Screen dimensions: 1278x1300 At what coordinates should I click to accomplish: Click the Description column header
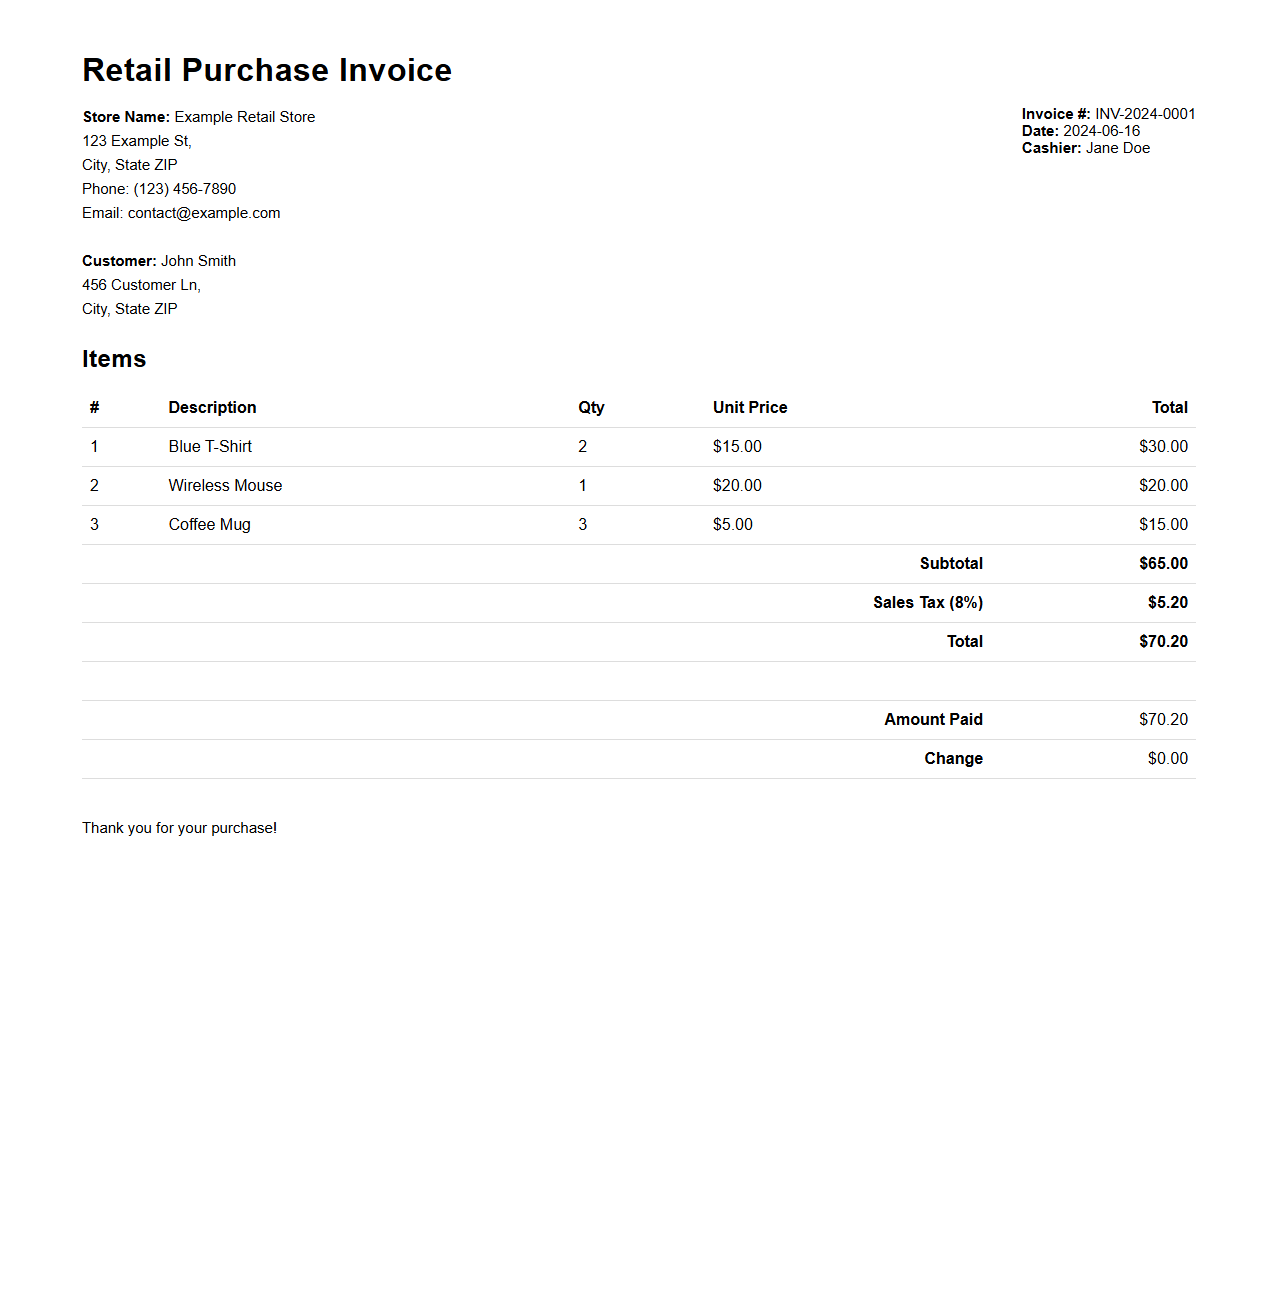click(x=212, y=407)
